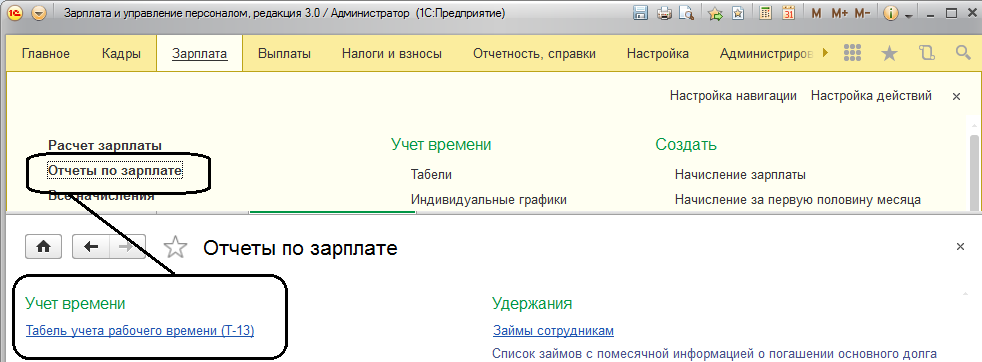Expand the info button dropdown arrow
Image resolution: width=982 pixels, height=362 pixels.
coord(908,14)
